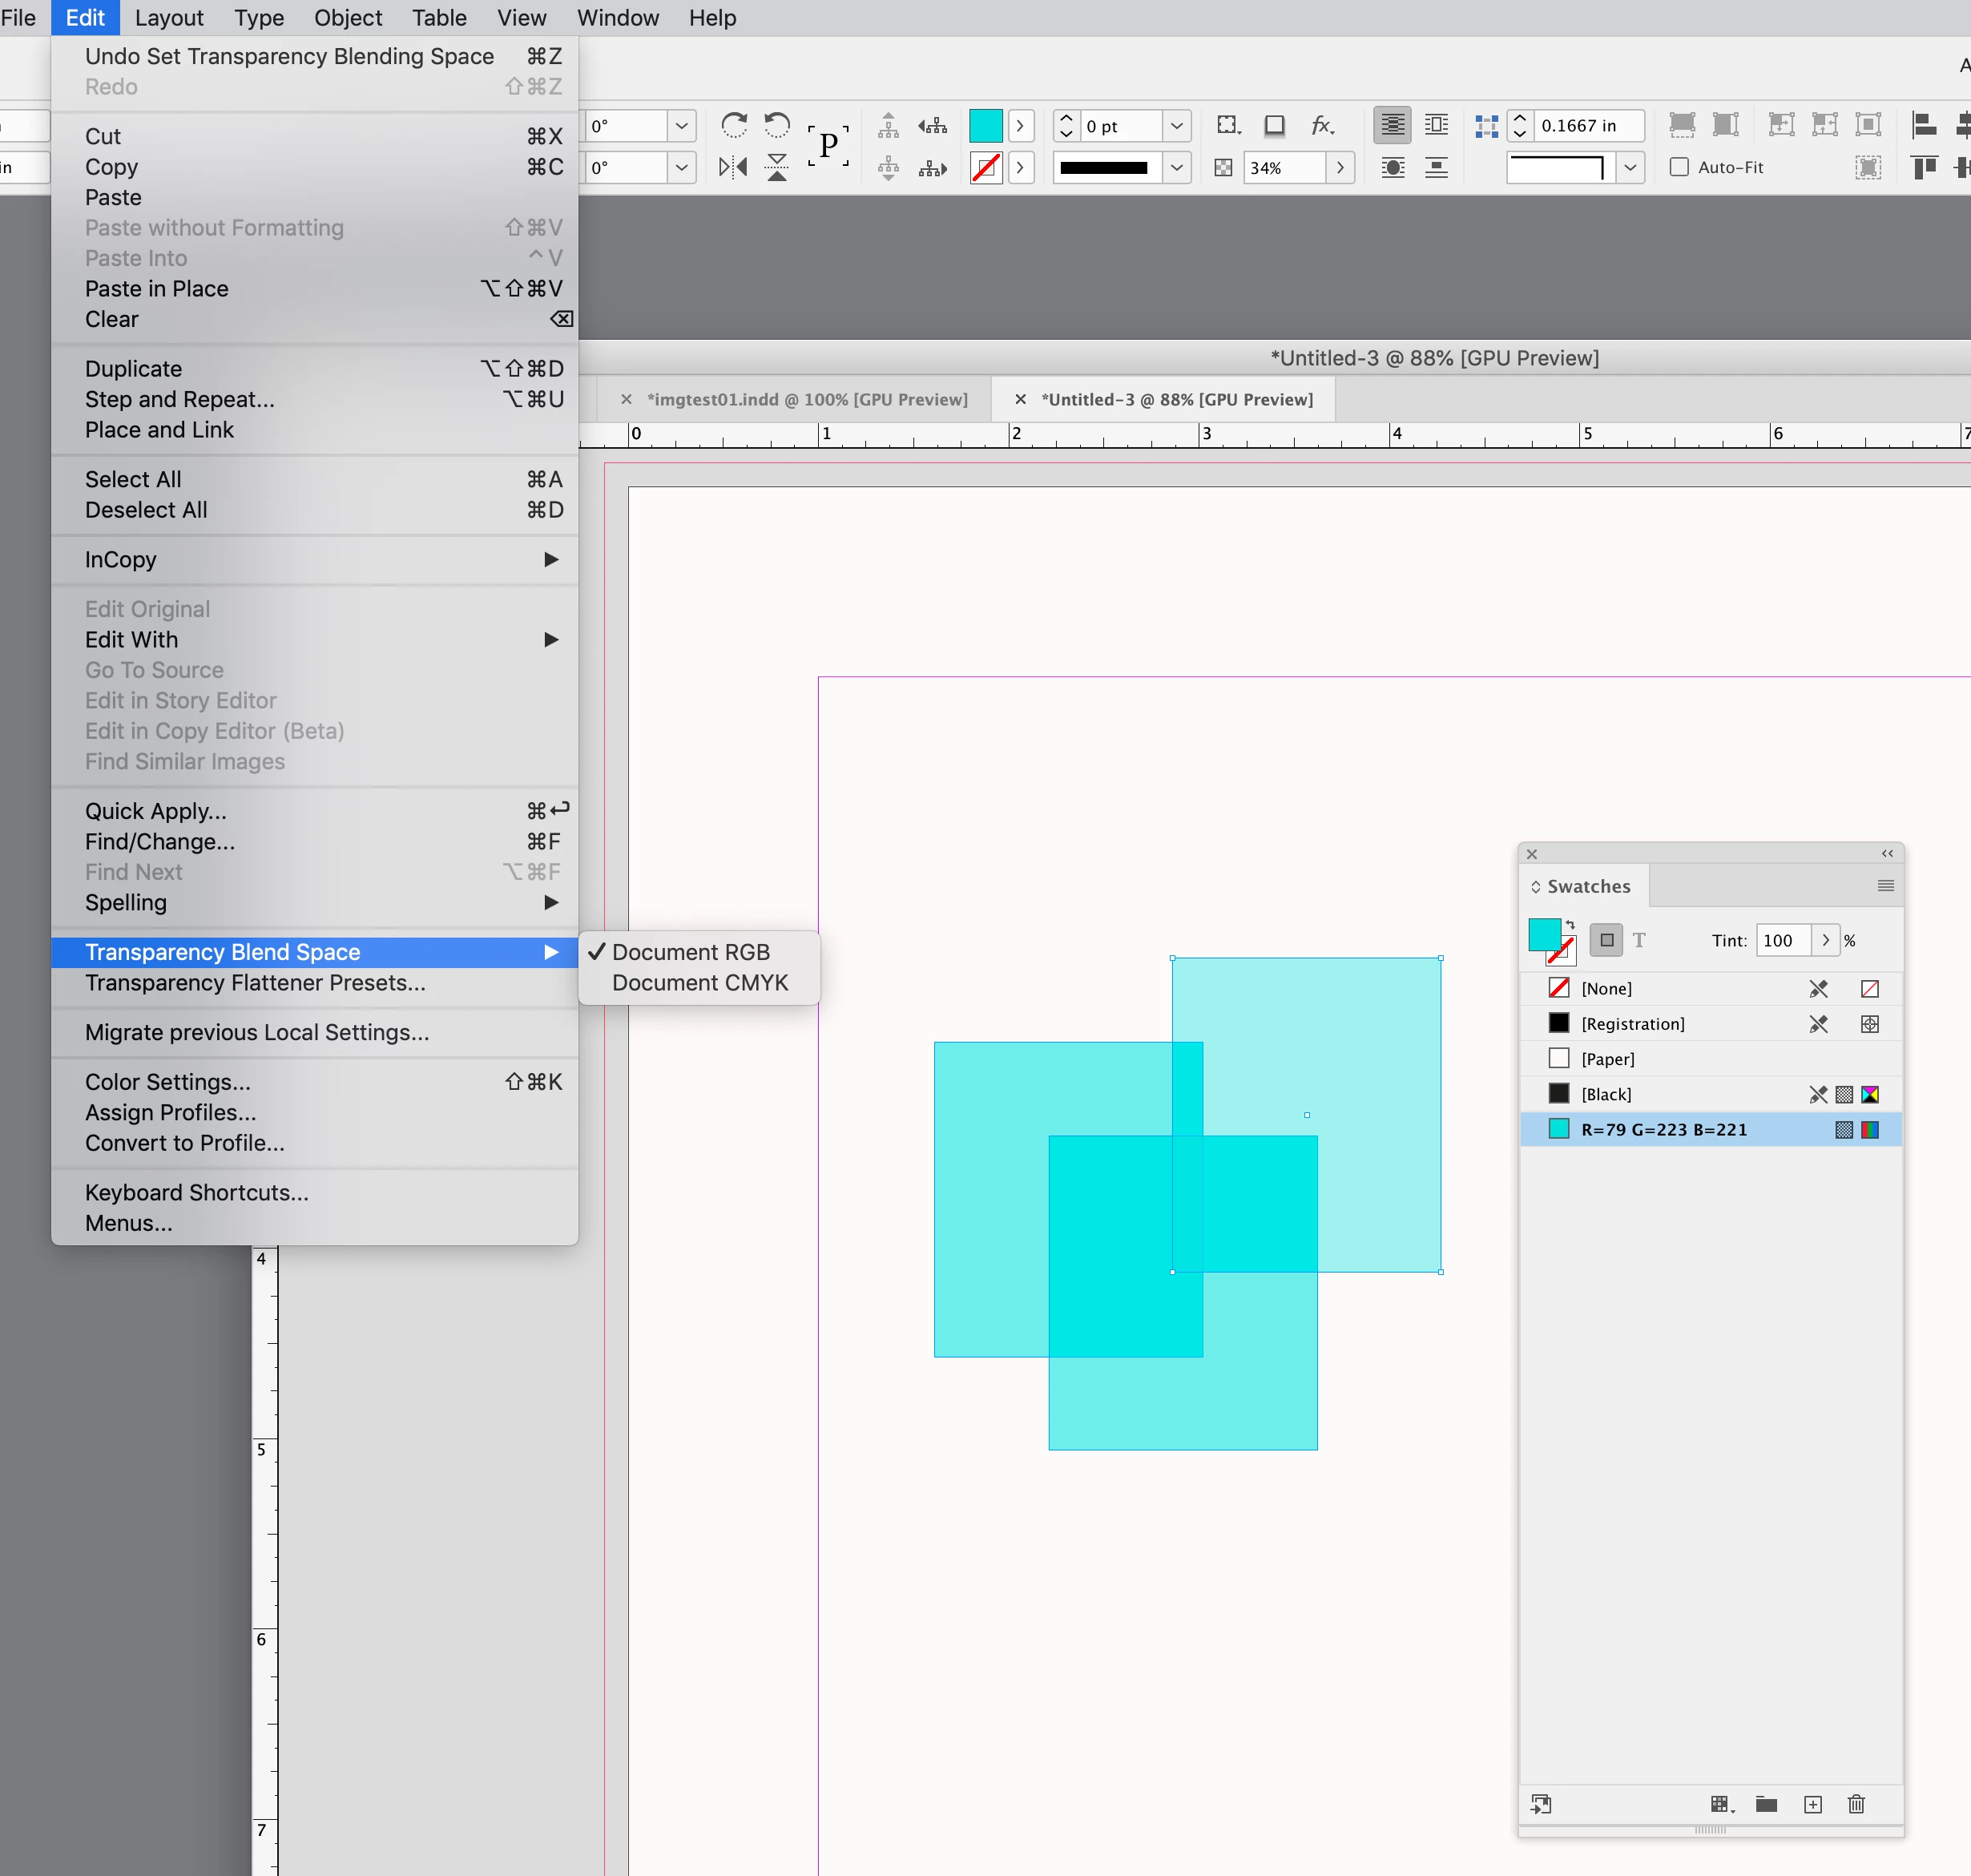Delete selected swatch with trash icon
The image size is (1971, 1876).
[1856, 1804]
